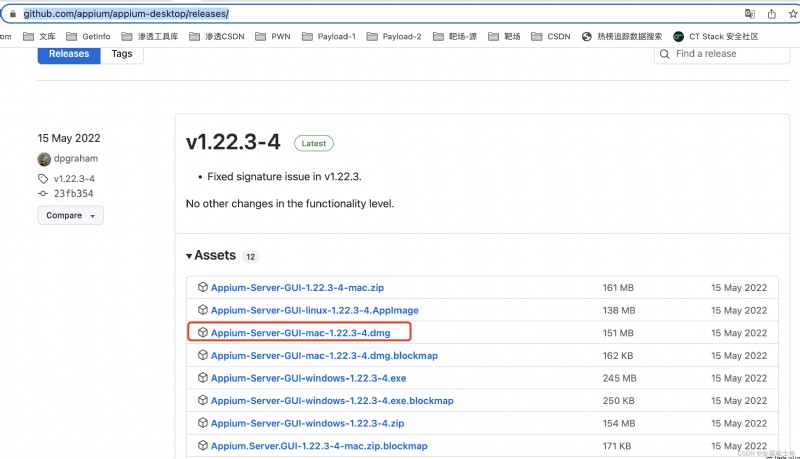Open the 渗透工具库 bookmark folder
The height and width of the screenshot is (459, 800).
coord(150,36)
